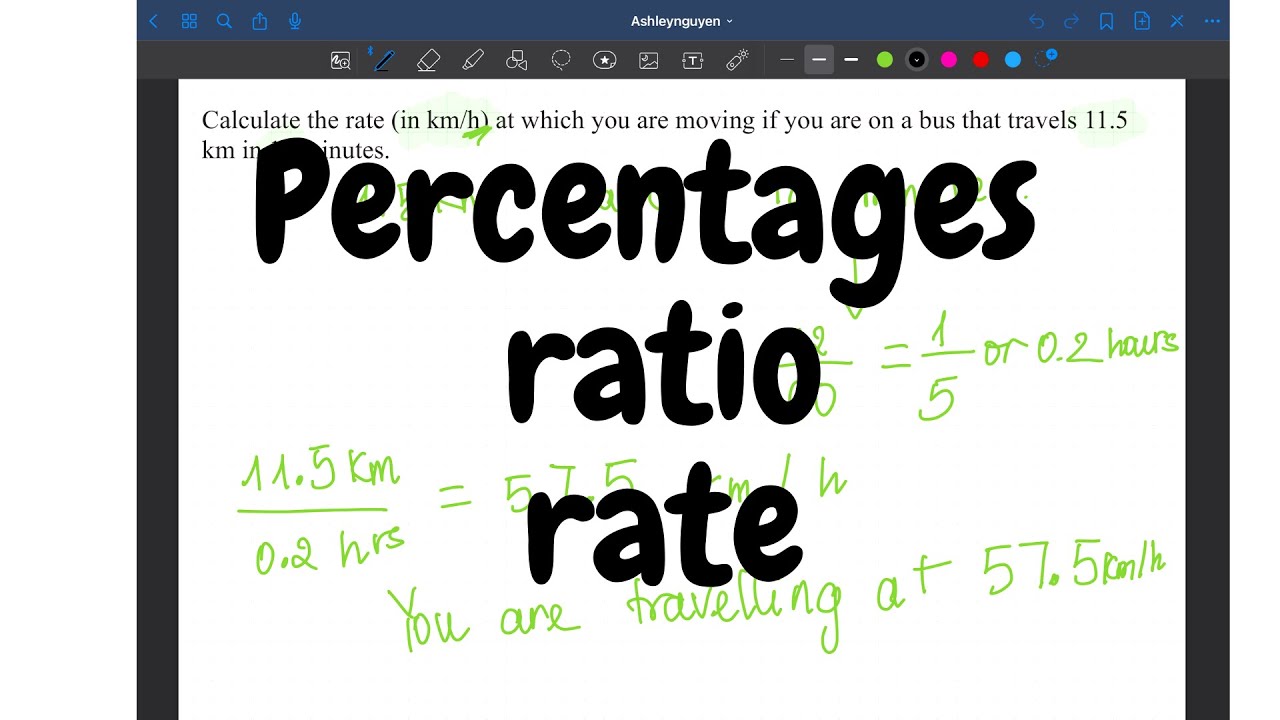The width and height of the screenshot is (1280, 720).
Task: Select the Pen tool
Action: pos(382,60)
